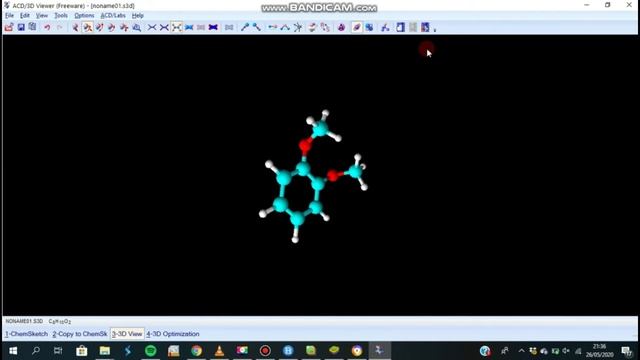Image resolution: width=640 pixels, height=360 pixels.
Task: Open Windows taskbar search
Action: [36, 351]
